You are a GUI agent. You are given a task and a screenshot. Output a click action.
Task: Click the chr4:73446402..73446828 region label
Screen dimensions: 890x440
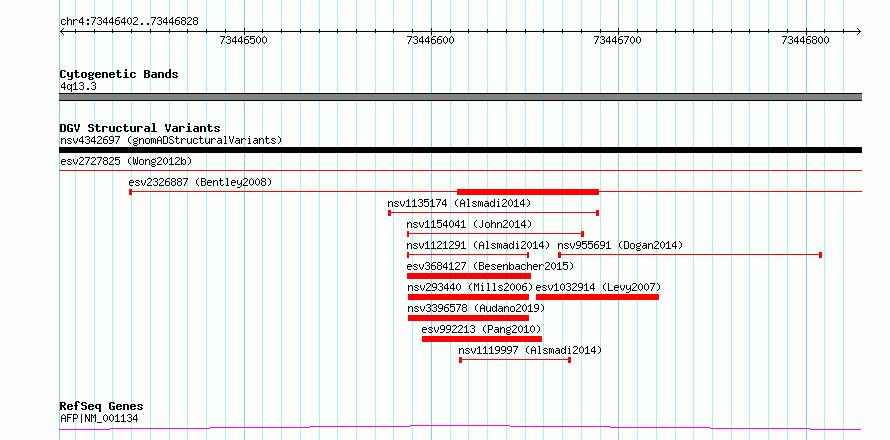129,21
